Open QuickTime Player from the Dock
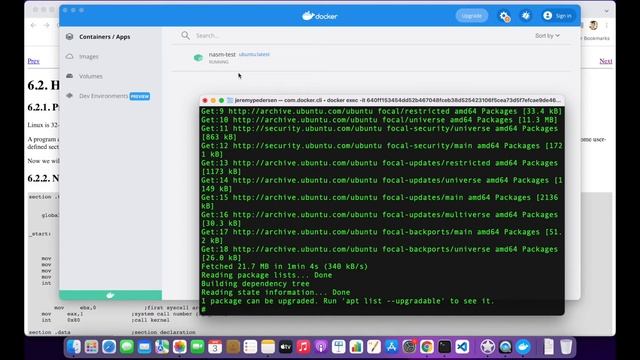 coord(505,347)
